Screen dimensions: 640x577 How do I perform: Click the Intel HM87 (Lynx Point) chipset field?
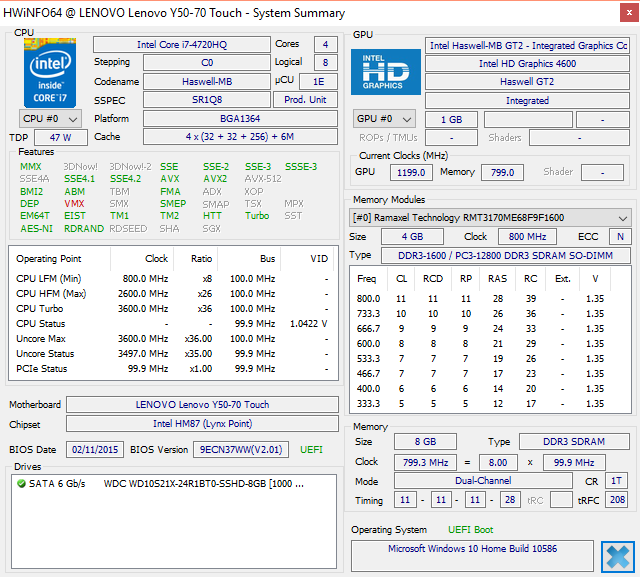[202, 424]
